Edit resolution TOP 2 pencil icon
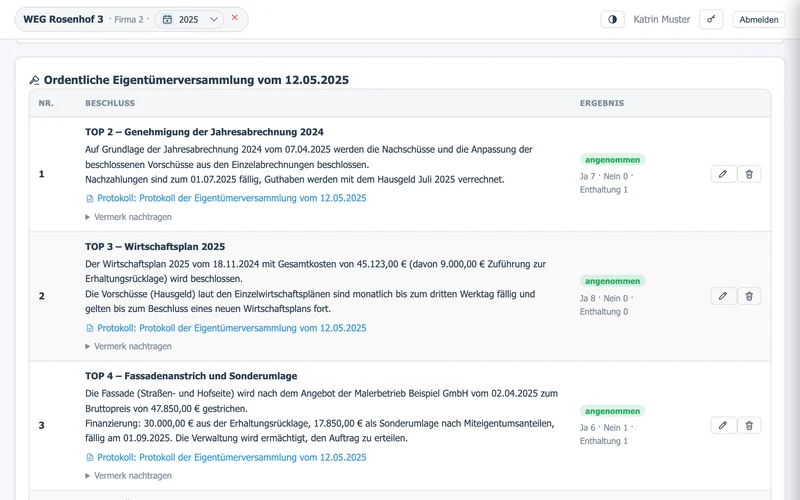The width and height of the screenshot is (800, 500). [x=723, y=174]
